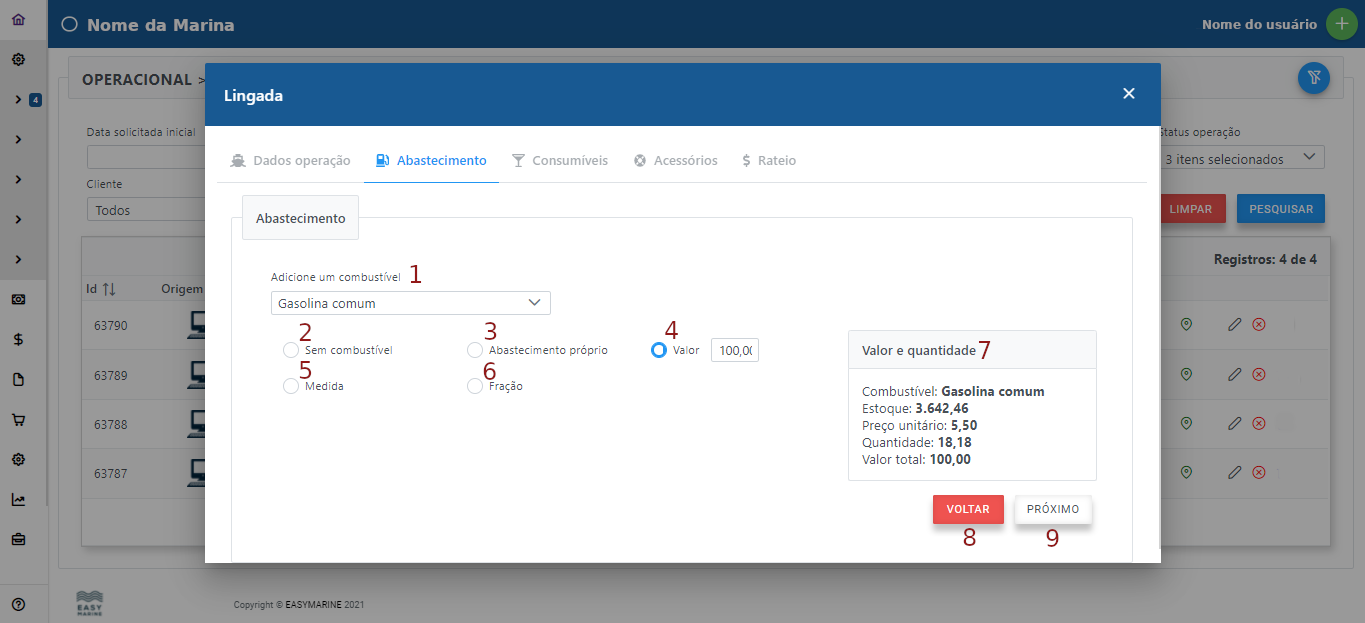Click the red delete icon for row 63789
This screenshot has height=623, width=1365.
pos(1259,374)
